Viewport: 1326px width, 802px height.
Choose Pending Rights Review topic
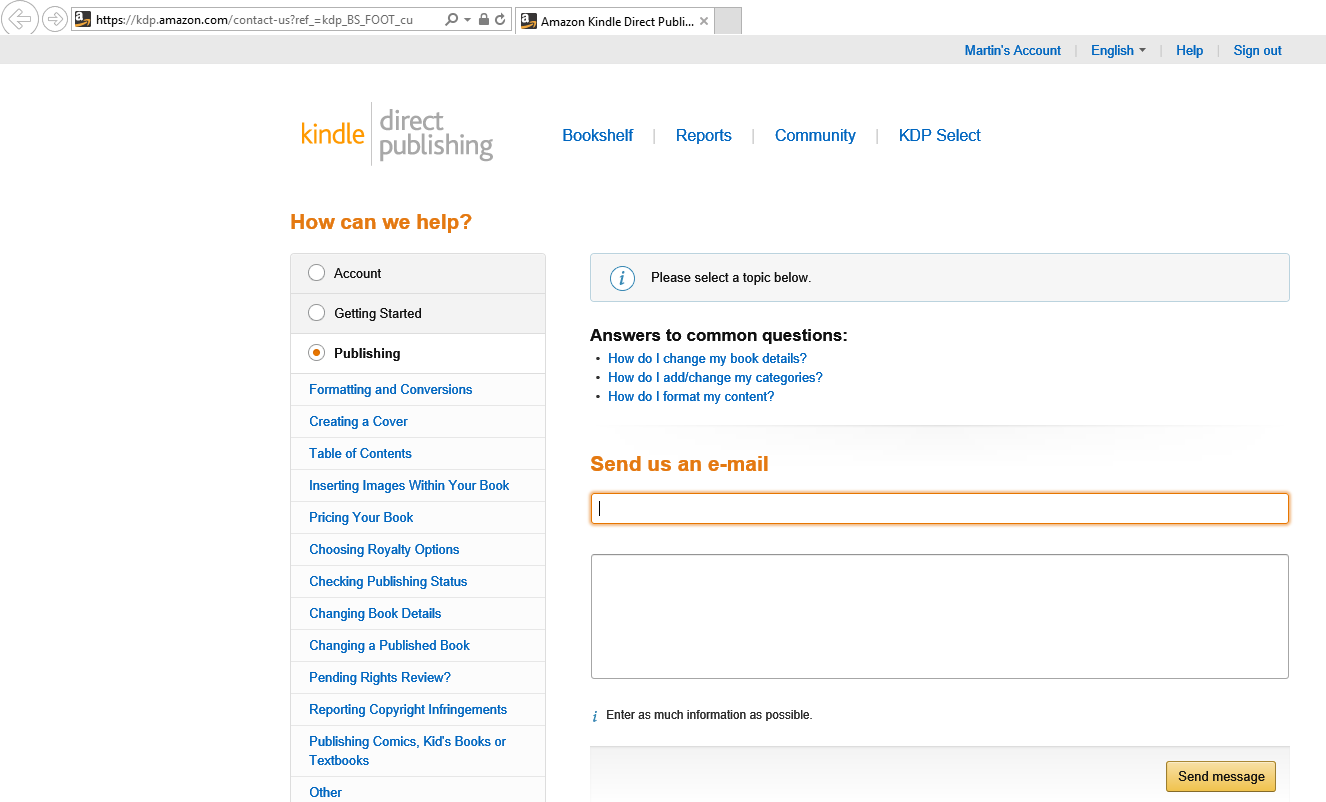click(x=380, y=677)
